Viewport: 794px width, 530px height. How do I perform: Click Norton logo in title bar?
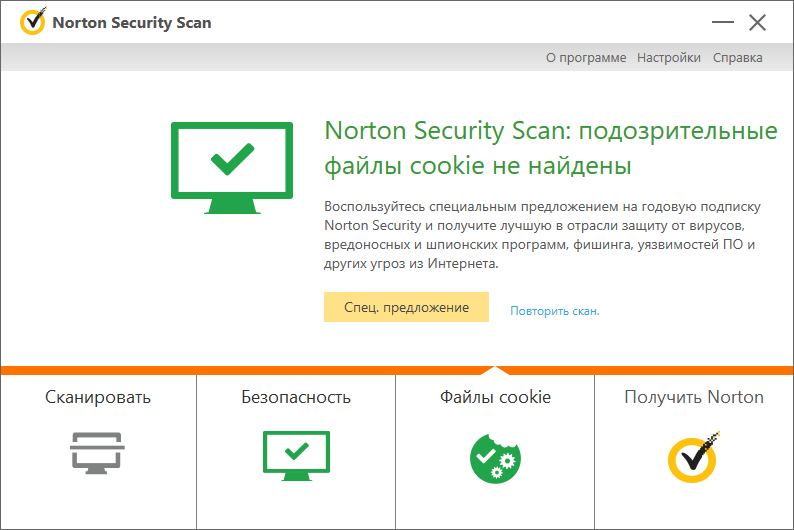(32, 22)
